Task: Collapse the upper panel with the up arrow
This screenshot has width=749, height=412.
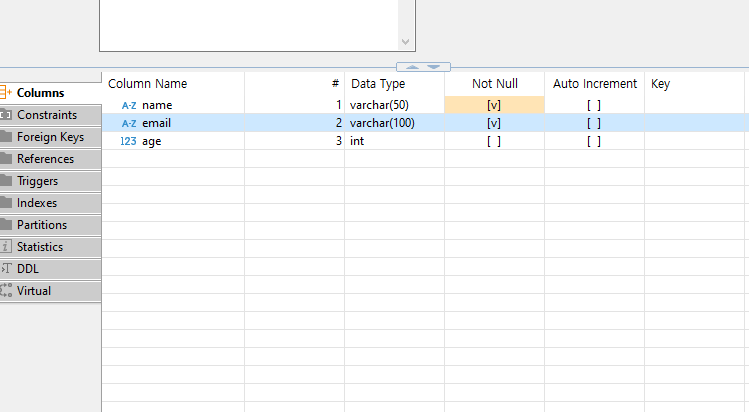Action: coord(412,67)
